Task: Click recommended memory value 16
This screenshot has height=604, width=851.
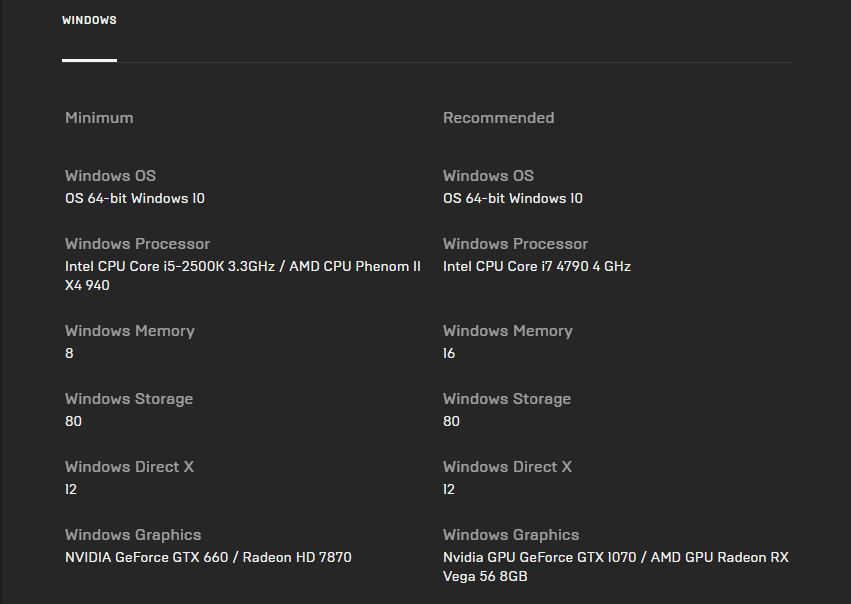Action: point(449,353)
